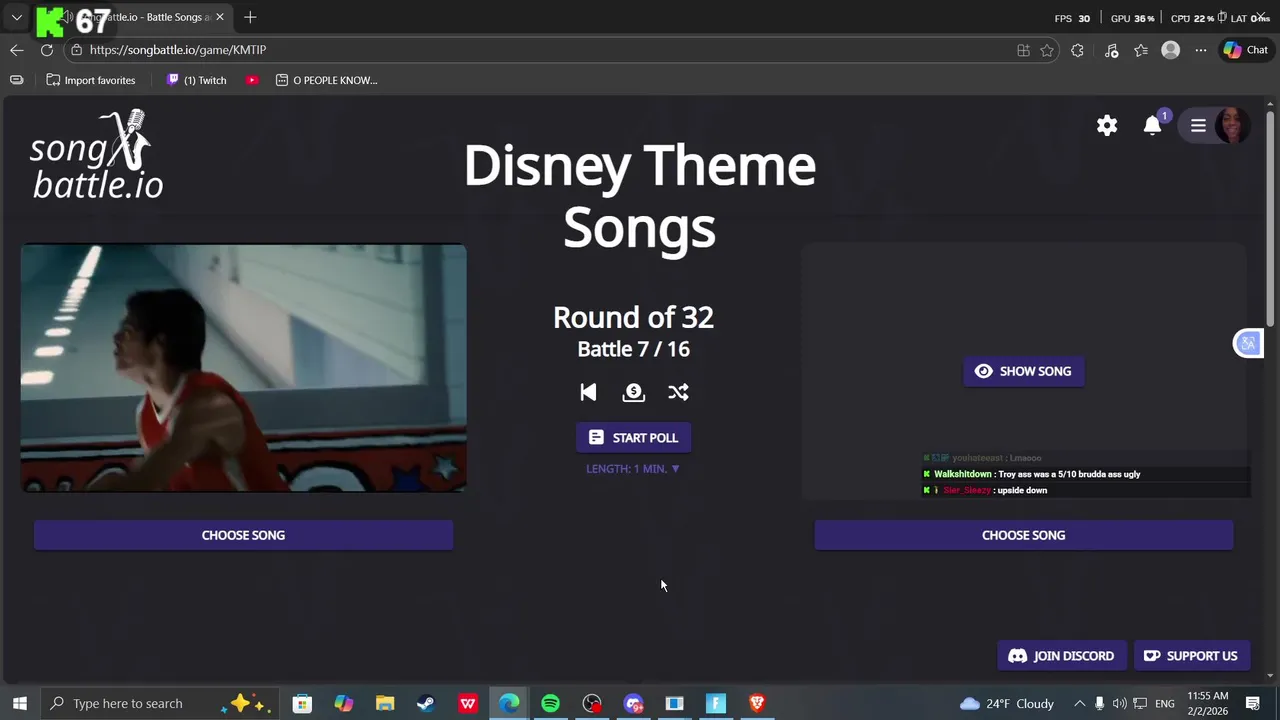The height and width of the screenshot is (720, 1280).
Task: Open the workspaces icon on the favorites bar
Action: pos(17,80)
